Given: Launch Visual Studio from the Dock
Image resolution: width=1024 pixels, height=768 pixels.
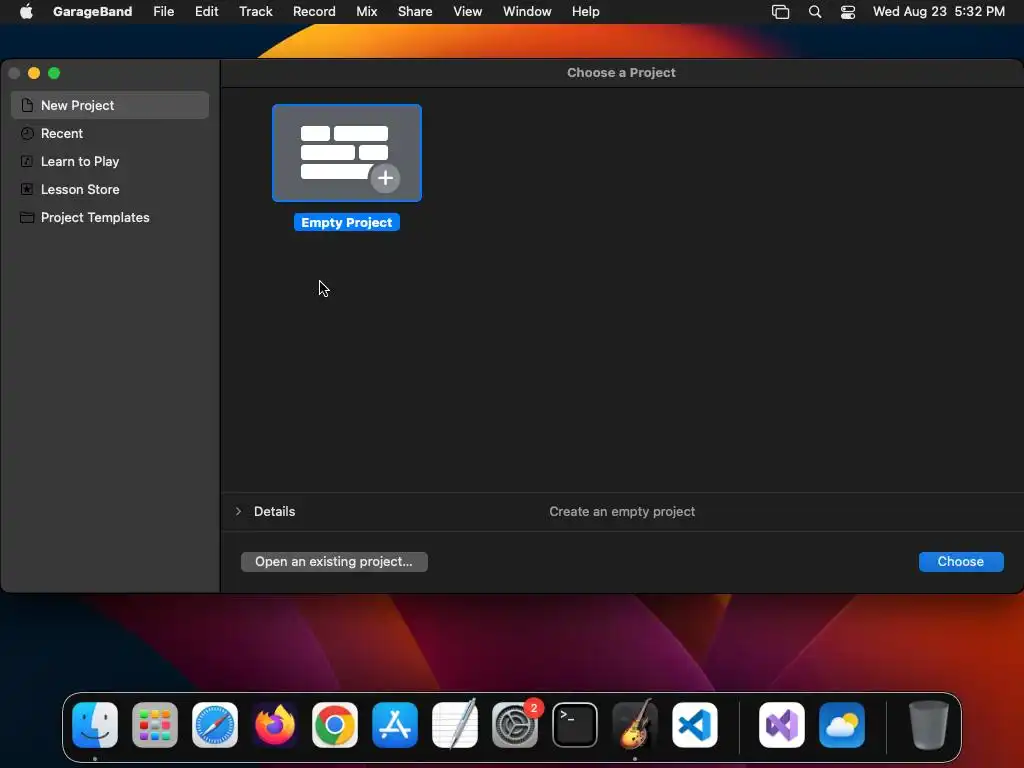Looking at the screenshot, I should click(x=782, y=725).
